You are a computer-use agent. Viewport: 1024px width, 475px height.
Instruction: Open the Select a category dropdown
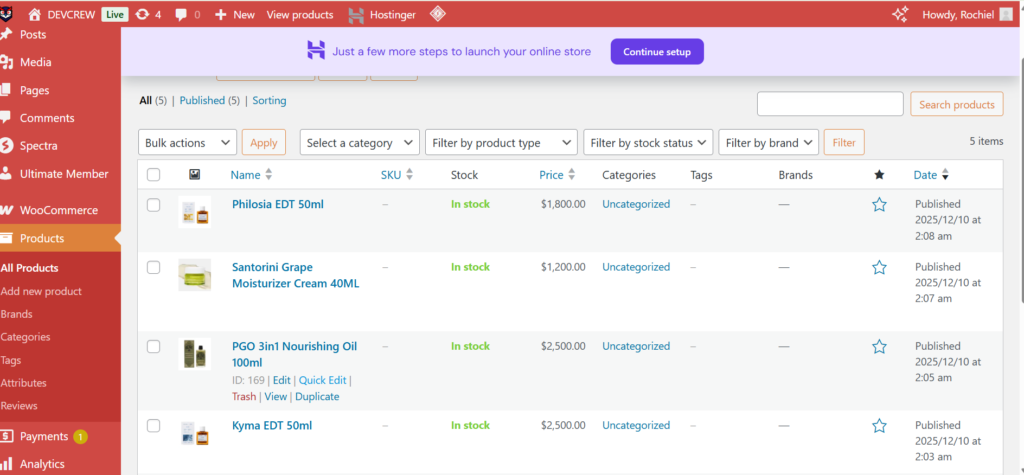tap(360, 143)
